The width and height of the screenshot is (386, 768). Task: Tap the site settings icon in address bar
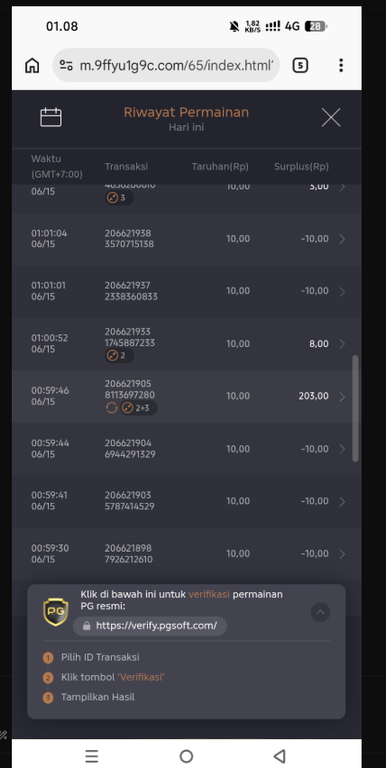pyautogui.click(x=66, y=65)
